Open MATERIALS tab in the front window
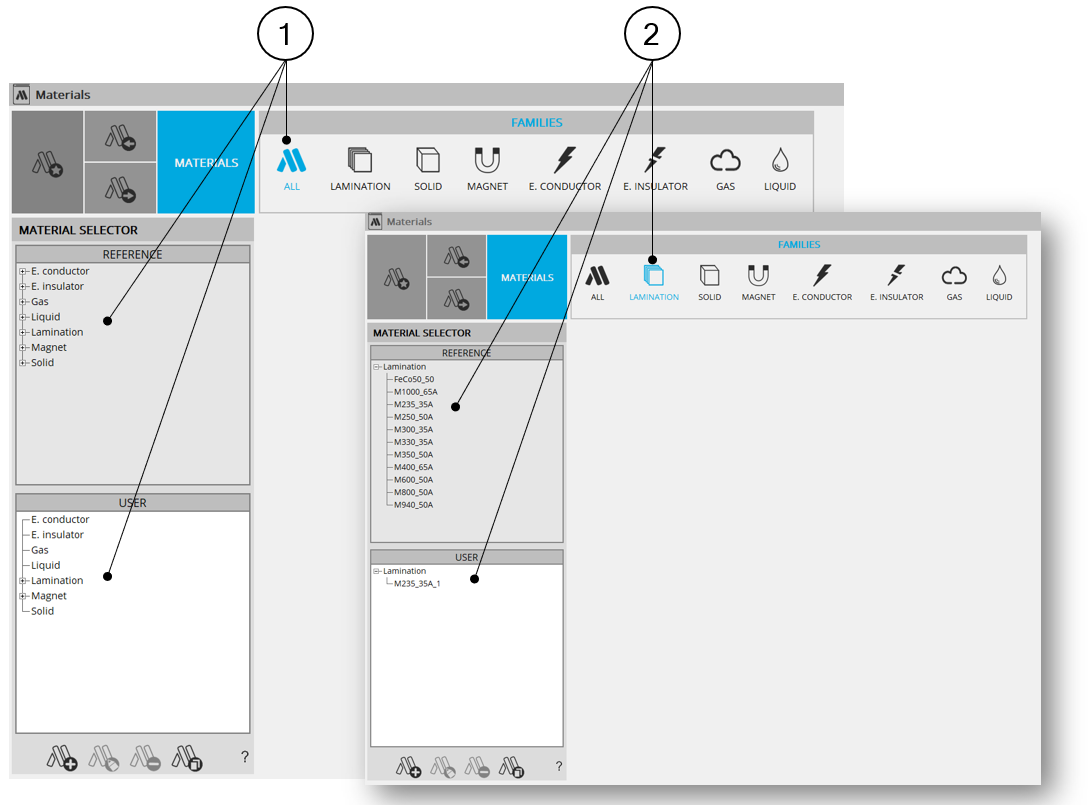The width and height of the screenshot is (1091, 805). [527, 277]
